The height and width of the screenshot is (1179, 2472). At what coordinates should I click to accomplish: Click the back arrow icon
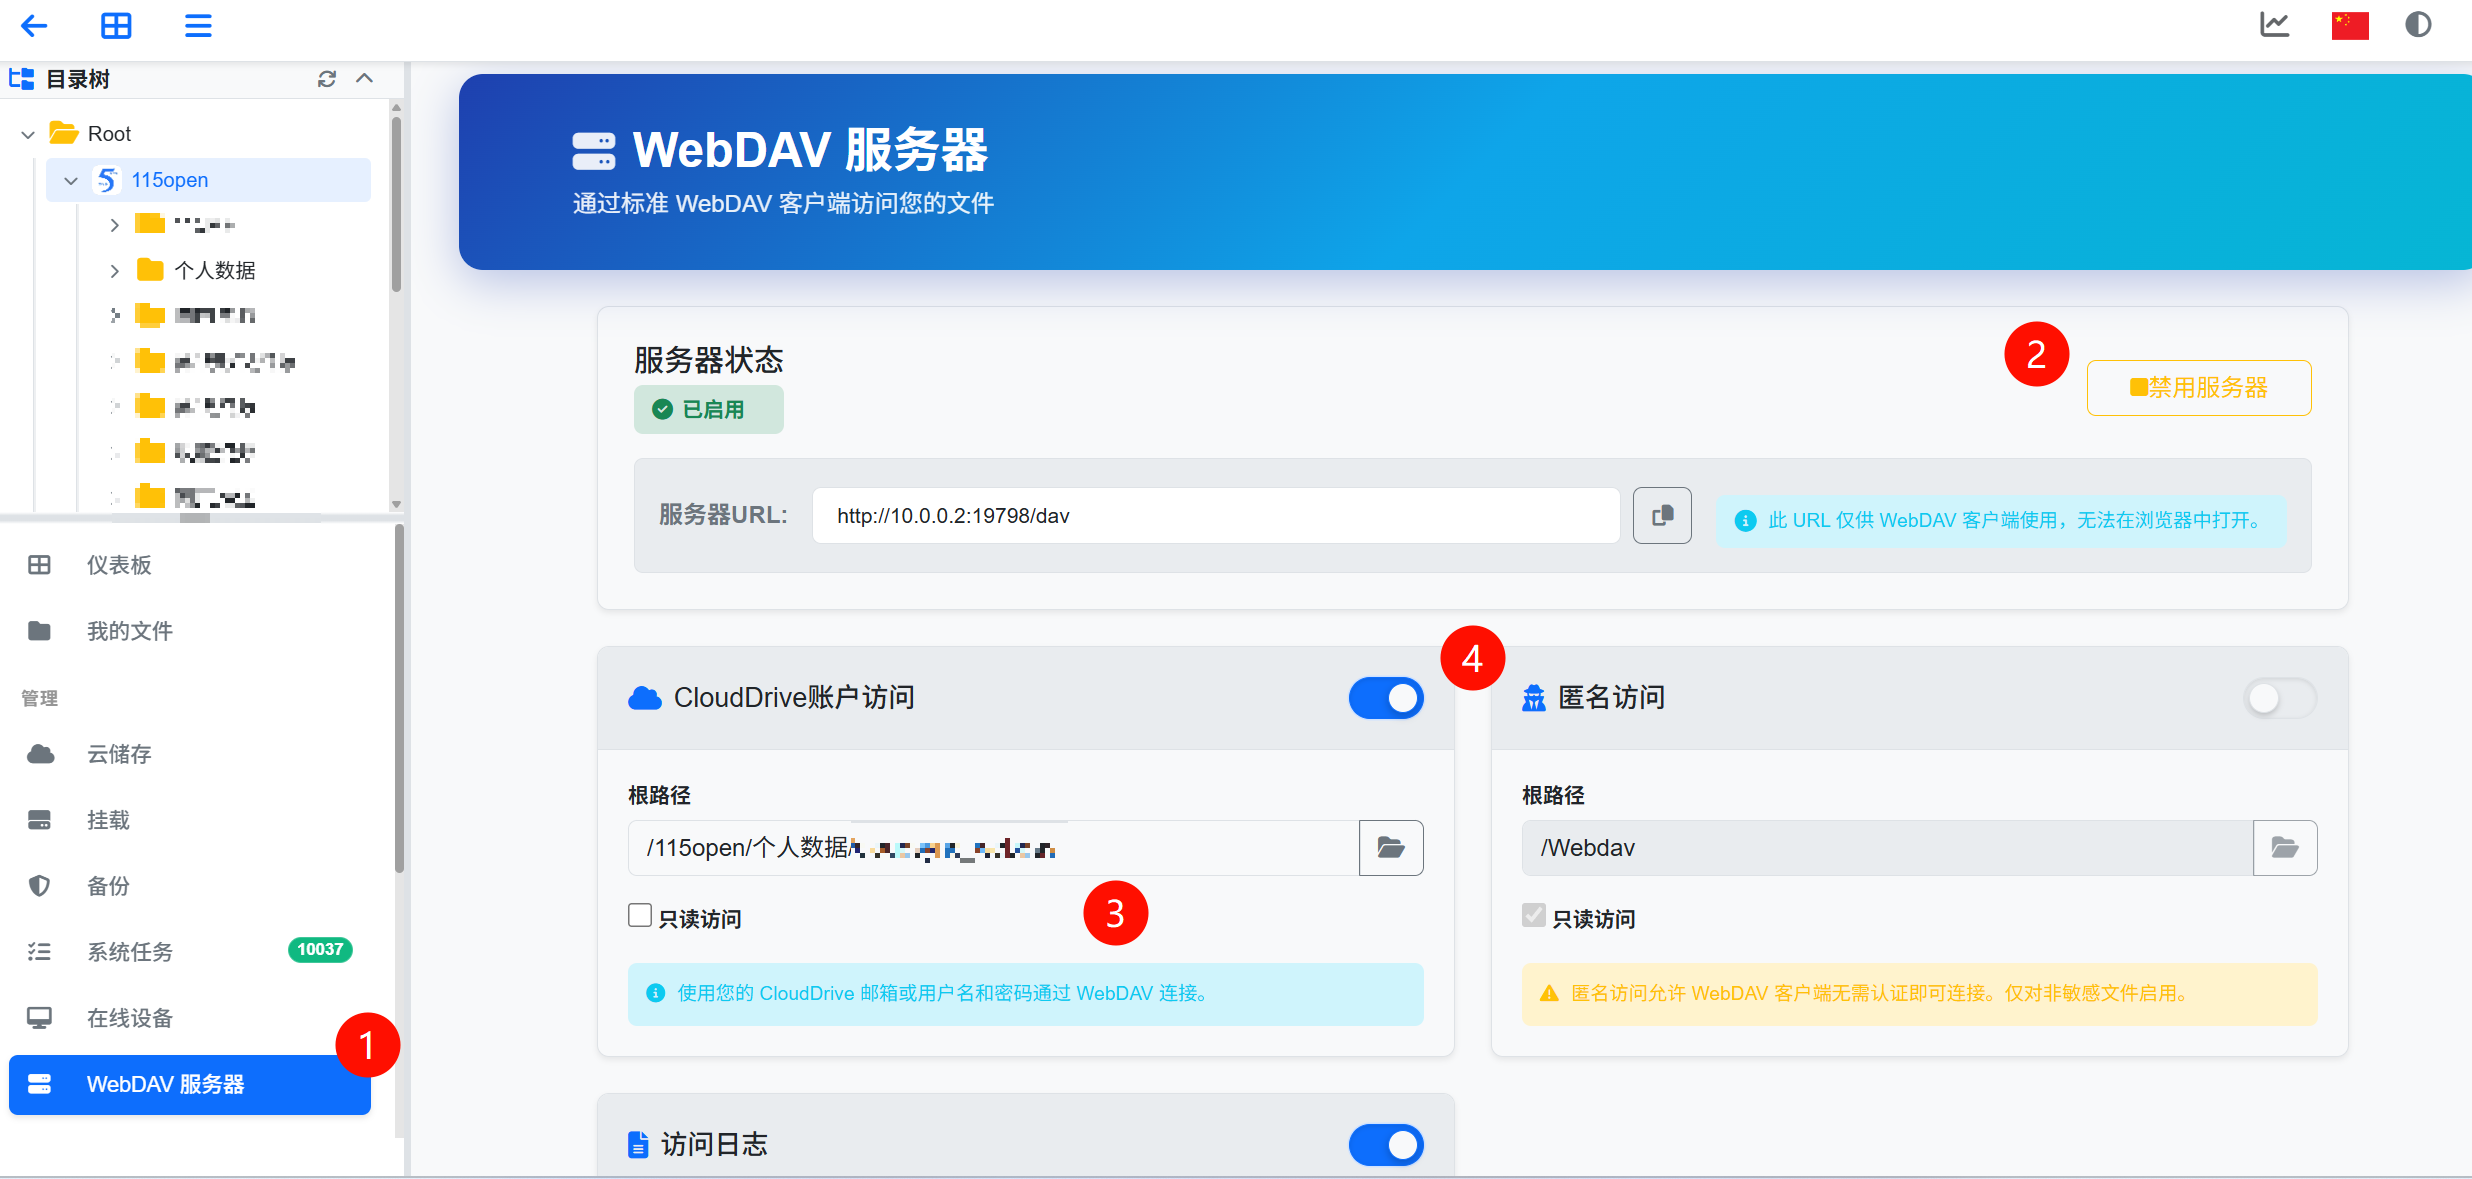point(34,25)
